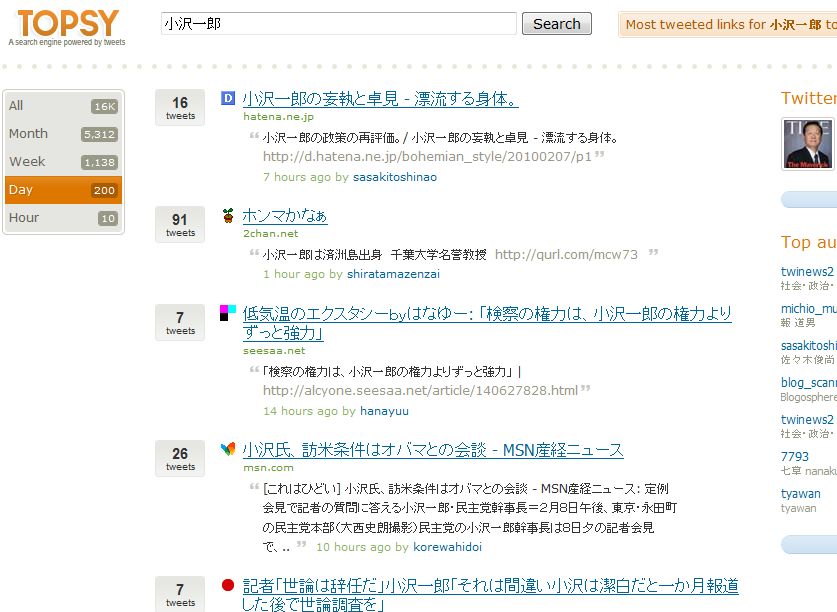Click the Seesaa favicon beside third result

[228, 313]
